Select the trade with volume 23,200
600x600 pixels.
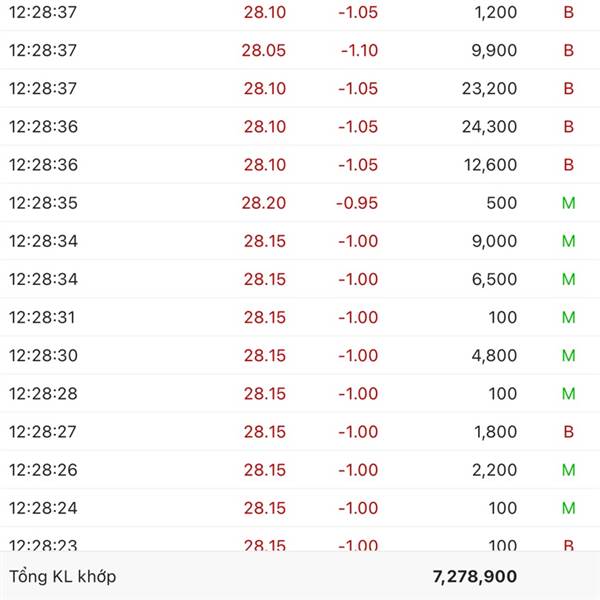click(x=489, y=88)
